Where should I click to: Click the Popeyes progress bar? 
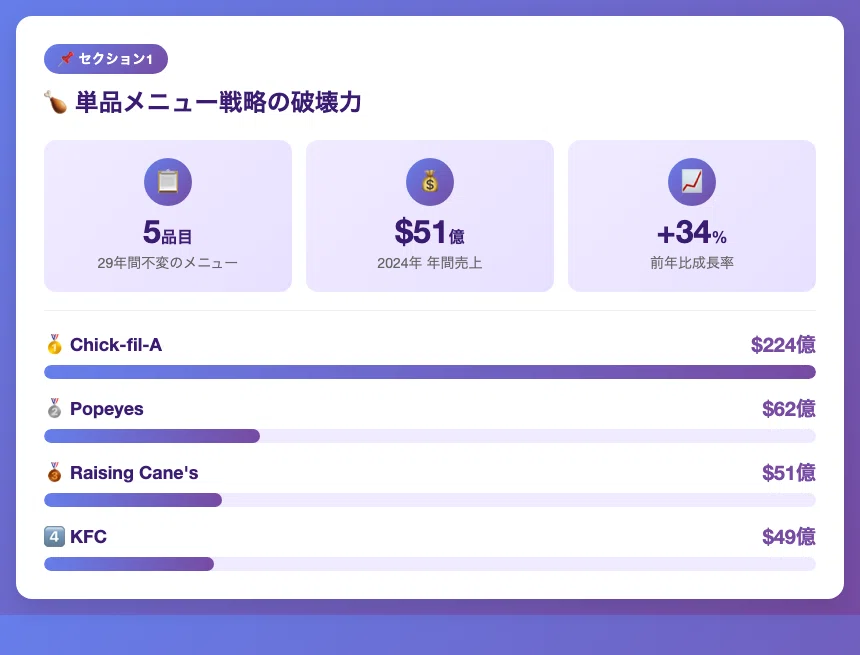tap(429, 436)
